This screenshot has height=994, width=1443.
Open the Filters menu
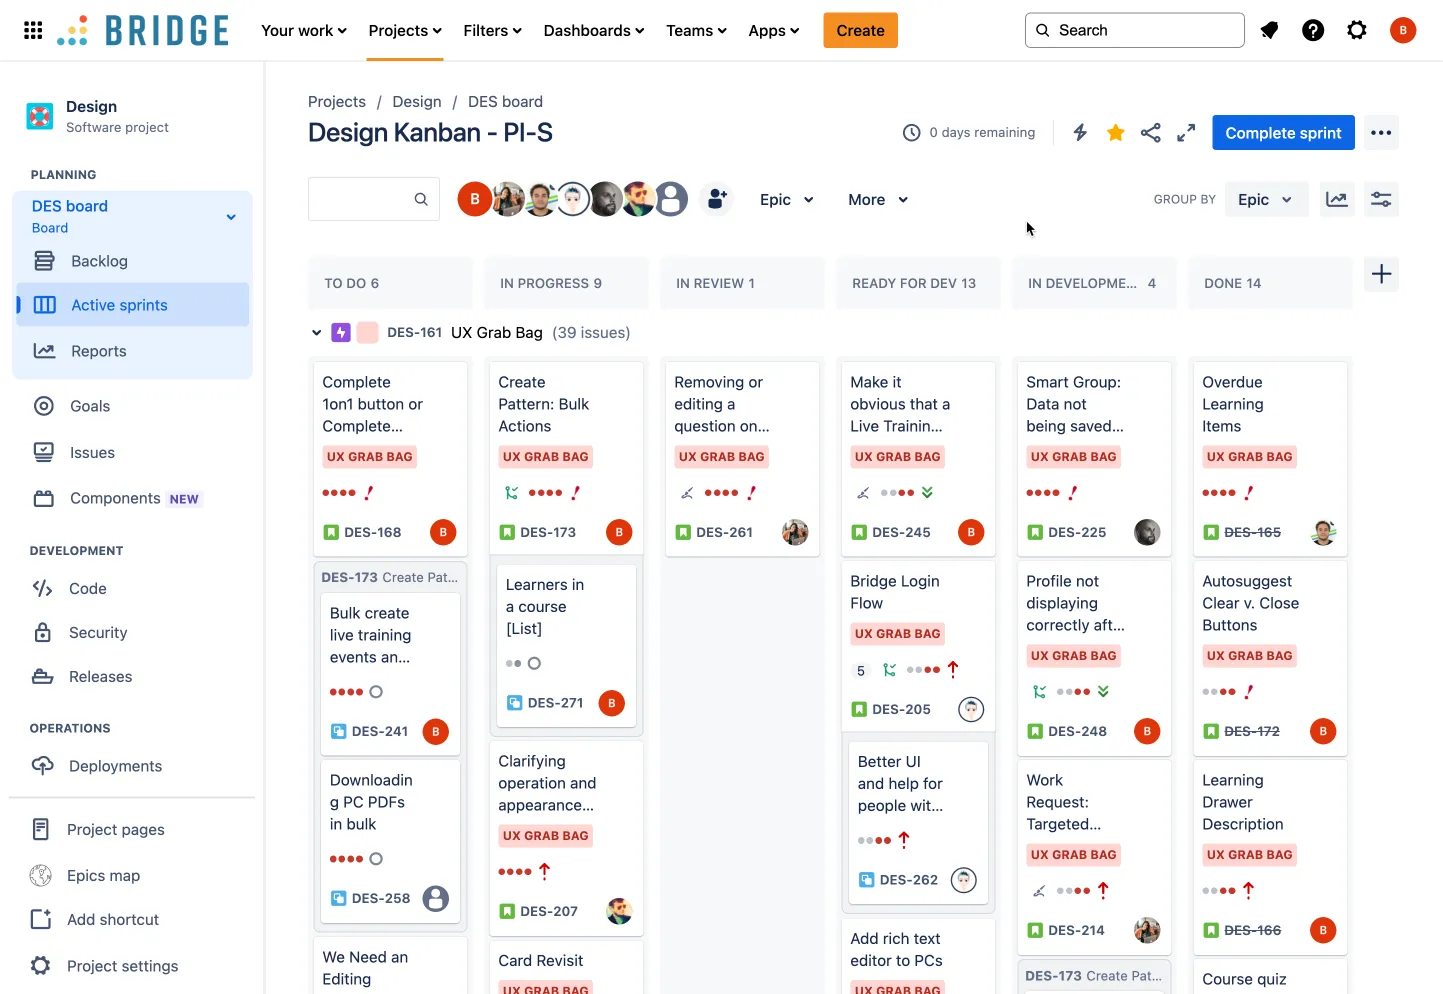[x=493, y=30]
